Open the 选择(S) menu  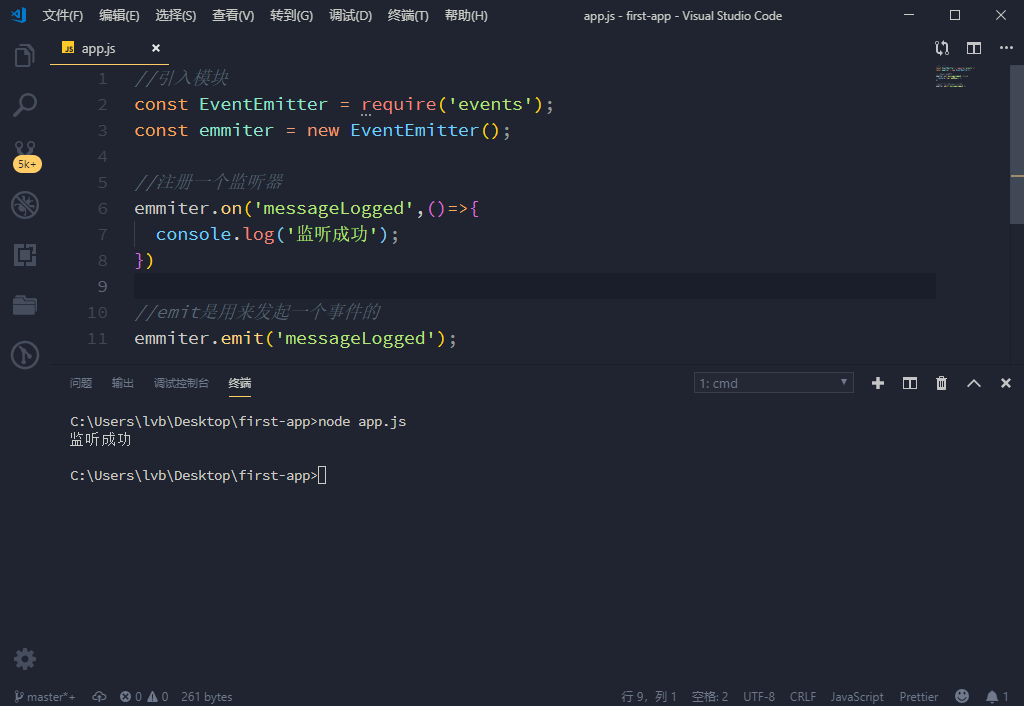[176, 16]
